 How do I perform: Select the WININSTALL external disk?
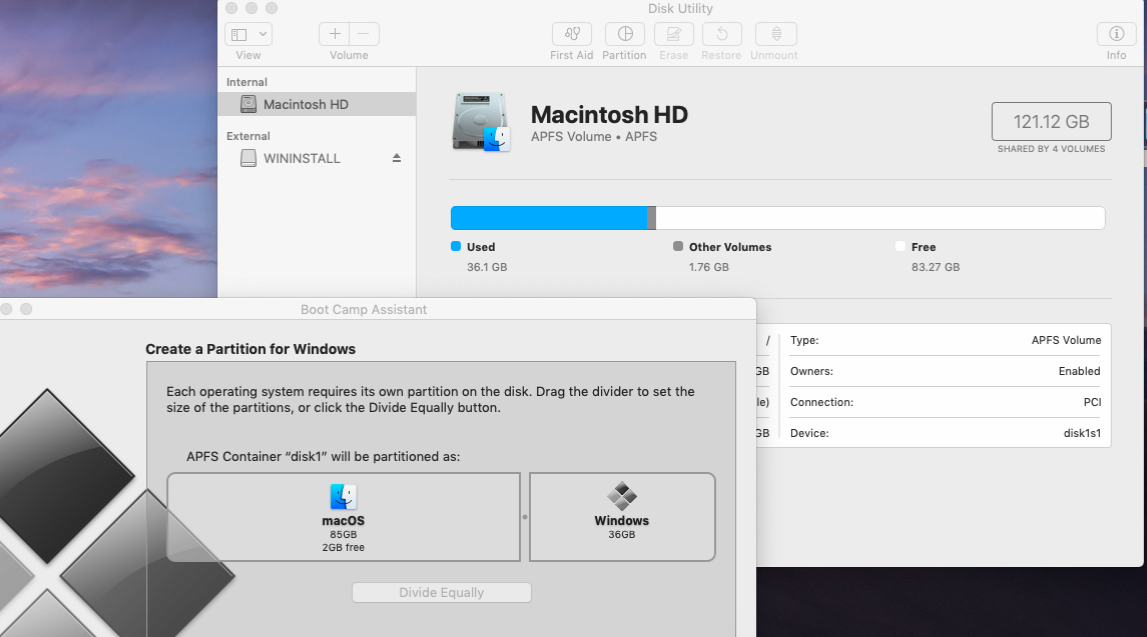[x=301, y=158]
